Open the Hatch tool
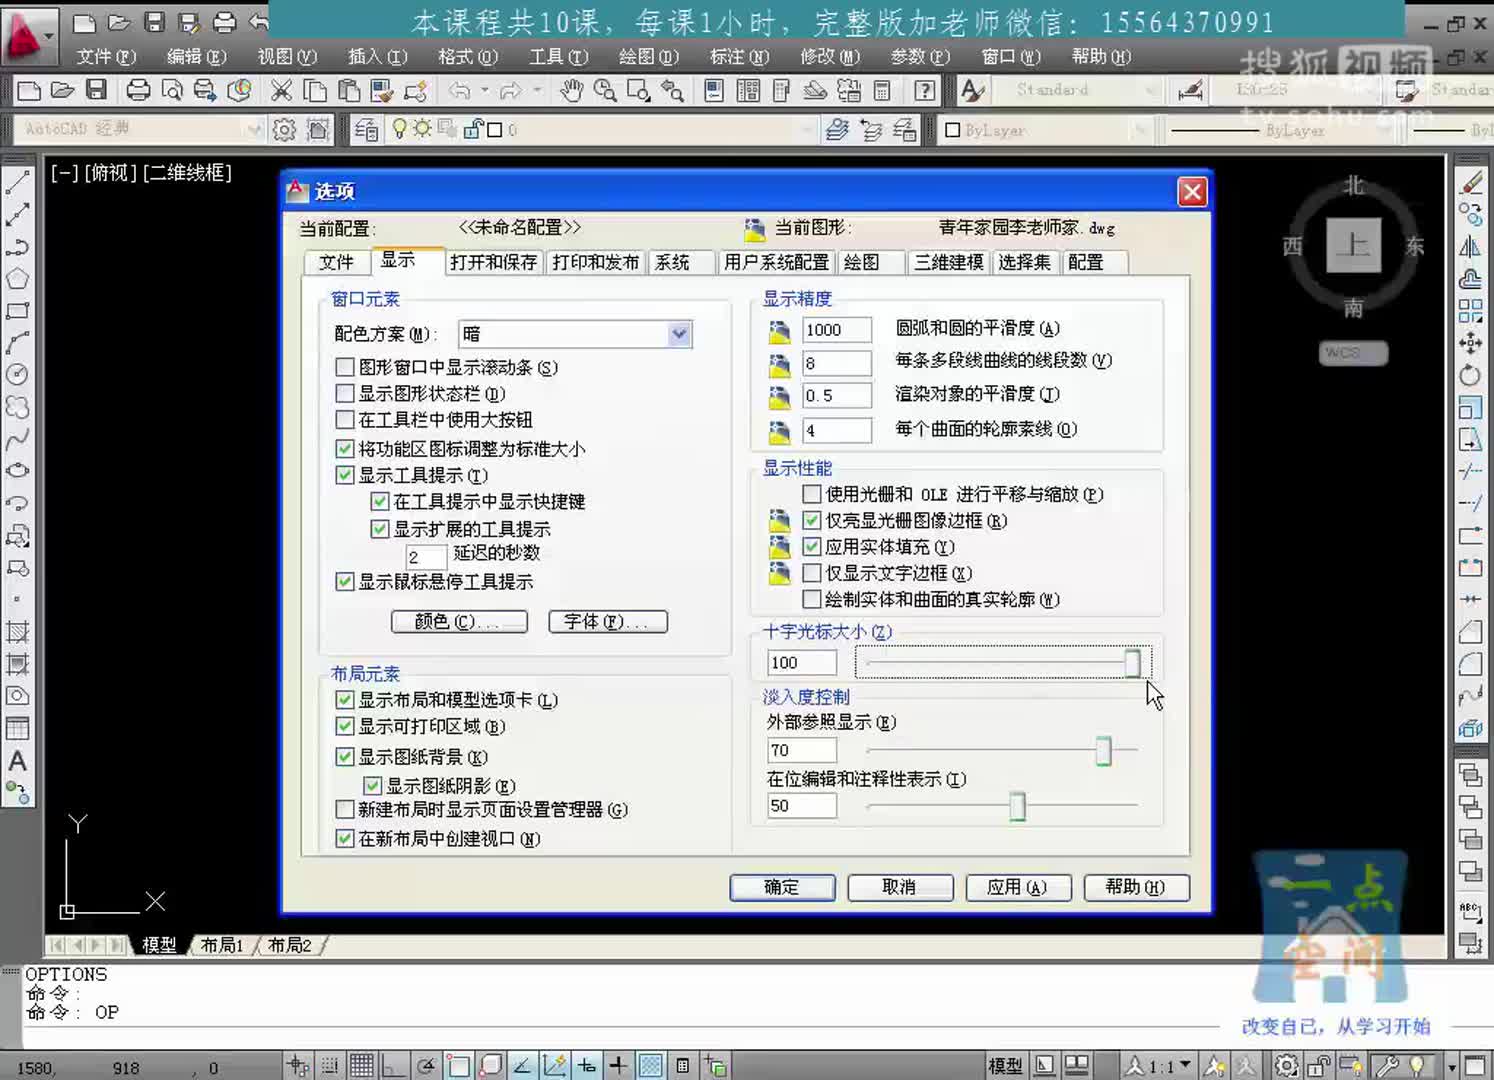The width and height of the screenshot is (1494, 1080). pos(18,631)
